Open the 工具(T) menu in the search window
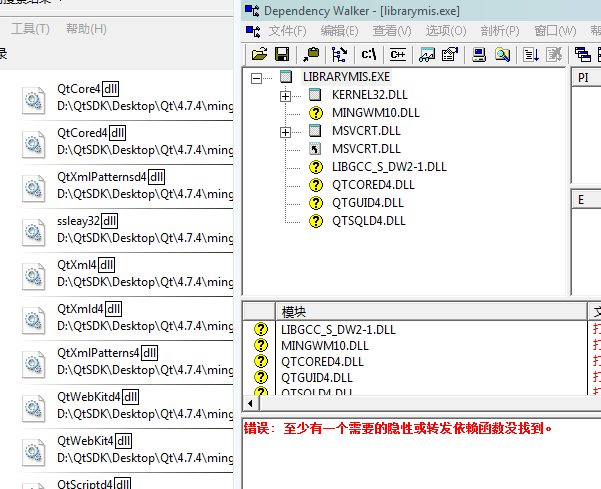 [30, 29]
